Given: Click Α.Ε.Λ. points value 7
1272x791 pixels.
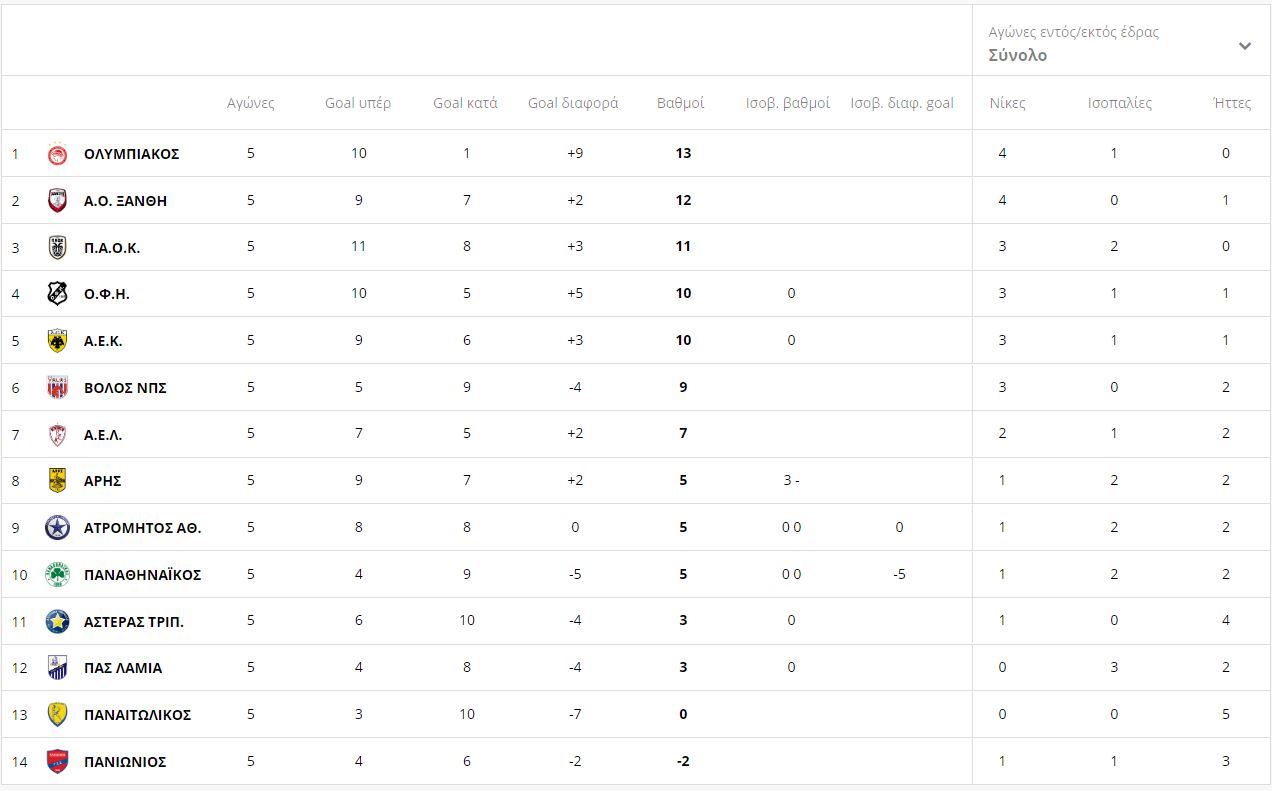Looking at the screenshot, I should click(683, 434).
